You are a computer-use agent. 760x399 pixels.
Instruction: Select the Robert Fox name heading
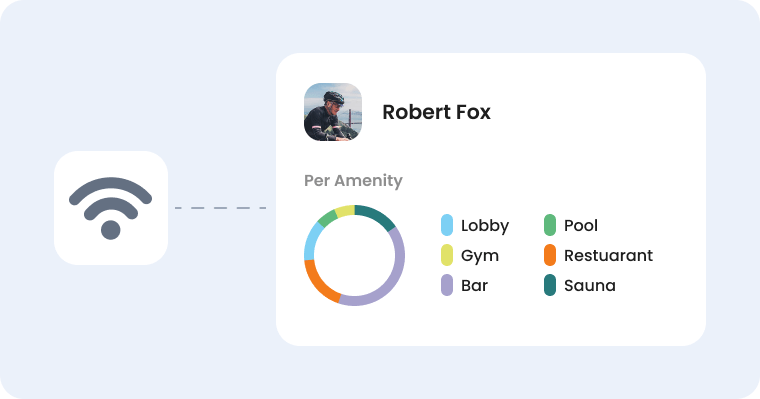[x=436, y=112]
